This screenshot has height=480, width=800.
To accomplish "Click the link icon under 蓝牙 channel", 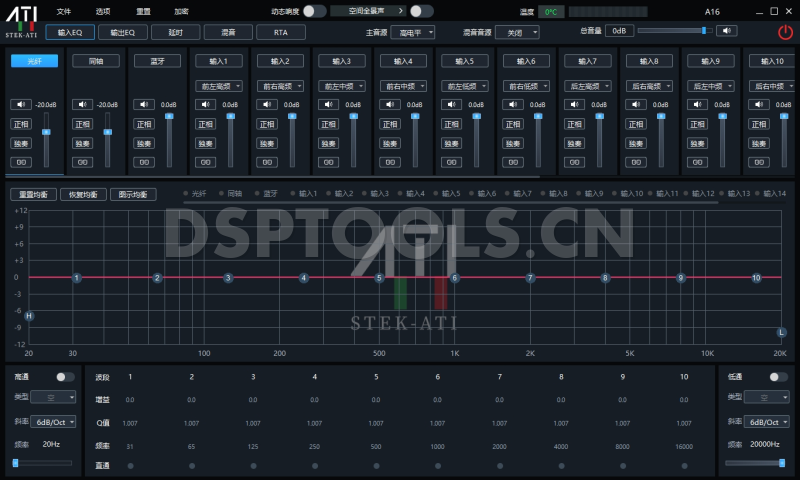I will pyautogui.click(x=144, y=162).
